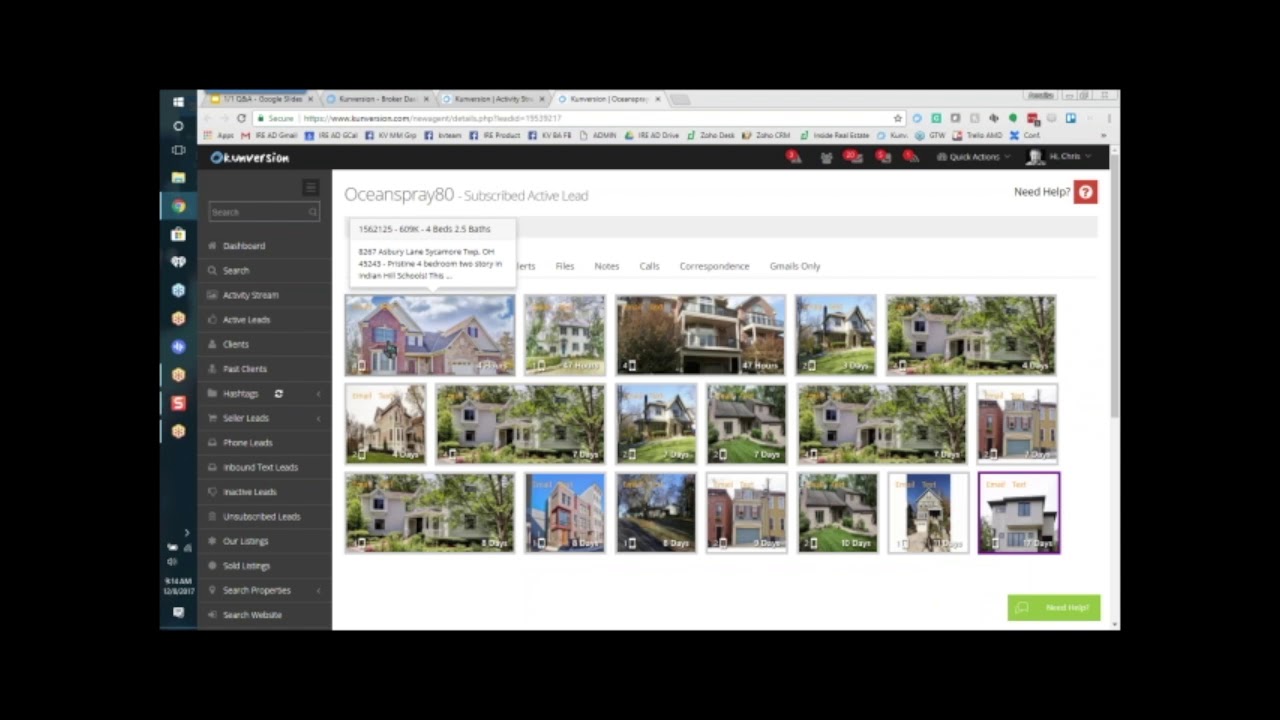Open the Inside Real Estate bookmark
The image size is (1280, 720).
(835, 135)
